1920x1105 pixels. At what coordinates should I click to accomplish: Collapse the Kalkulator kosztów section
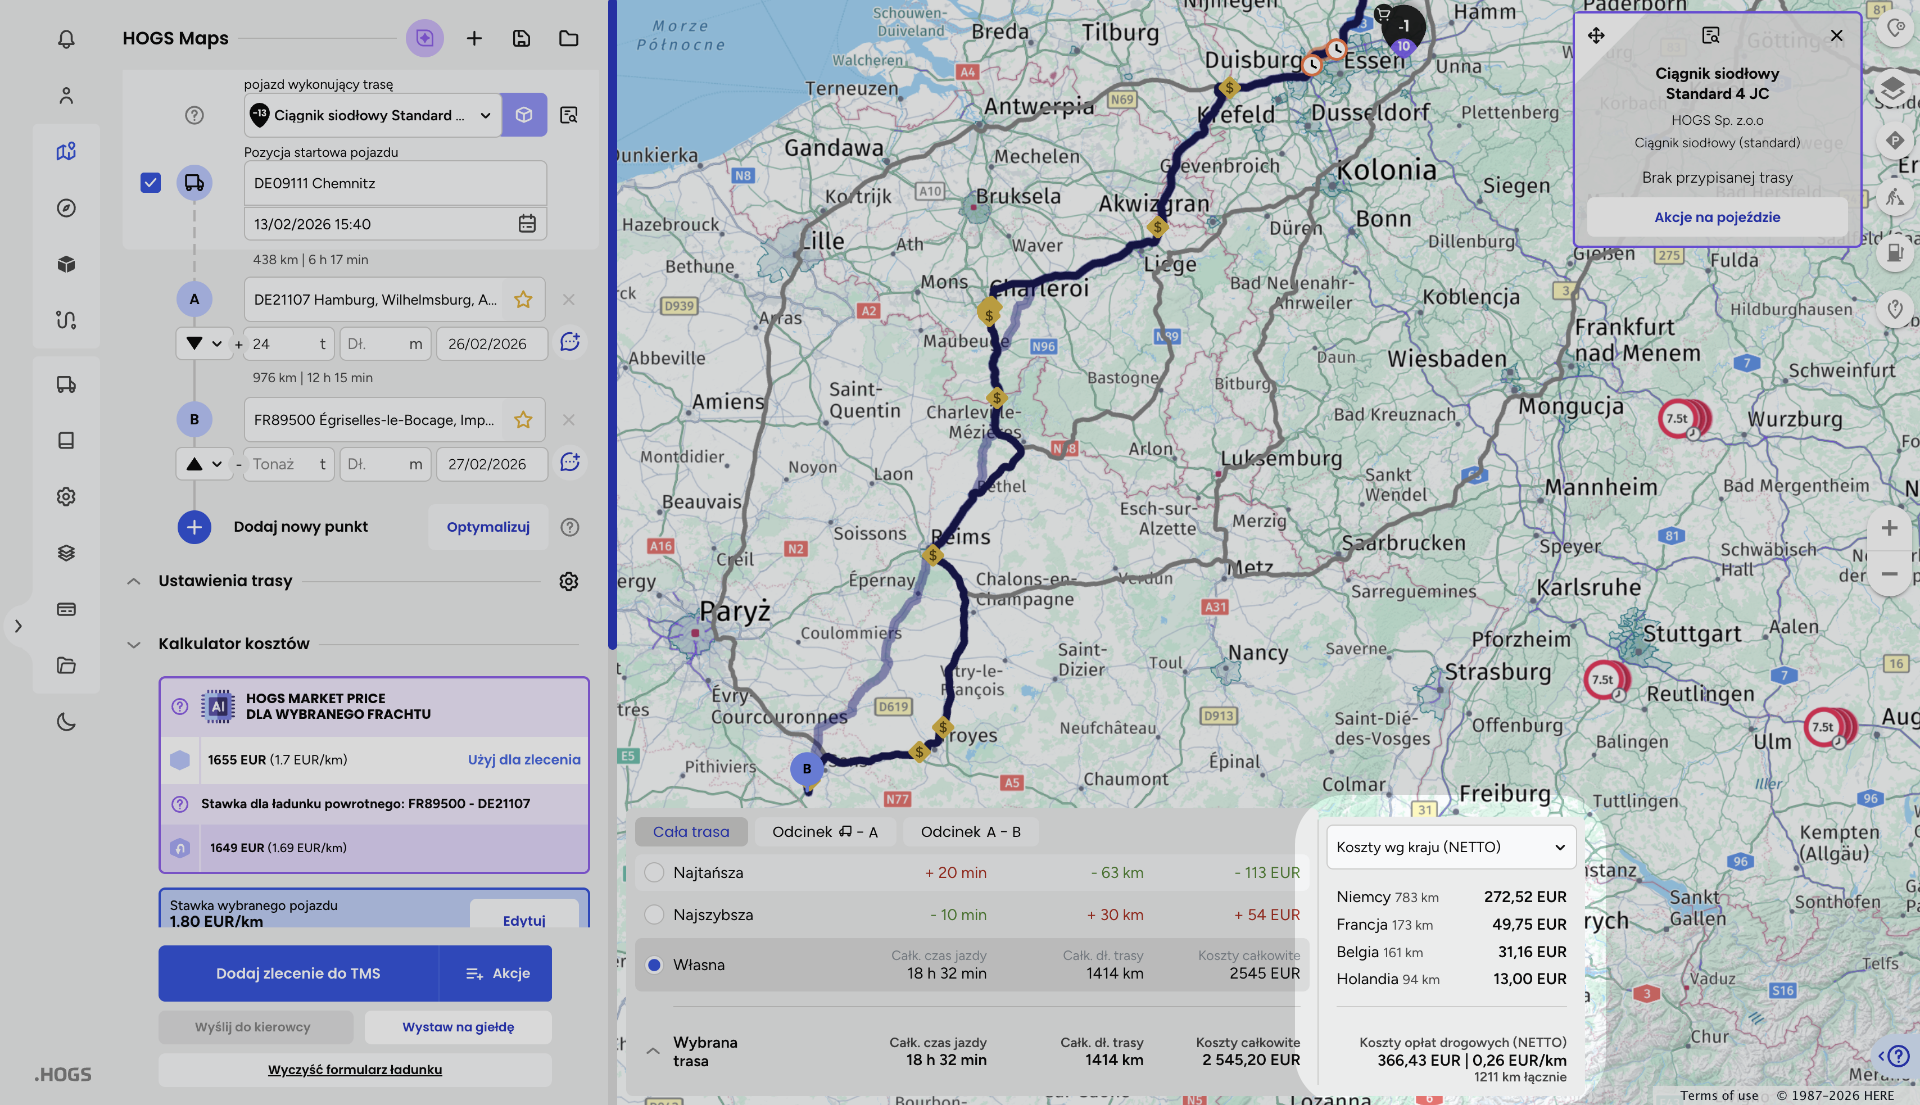(x=134, y=644)
